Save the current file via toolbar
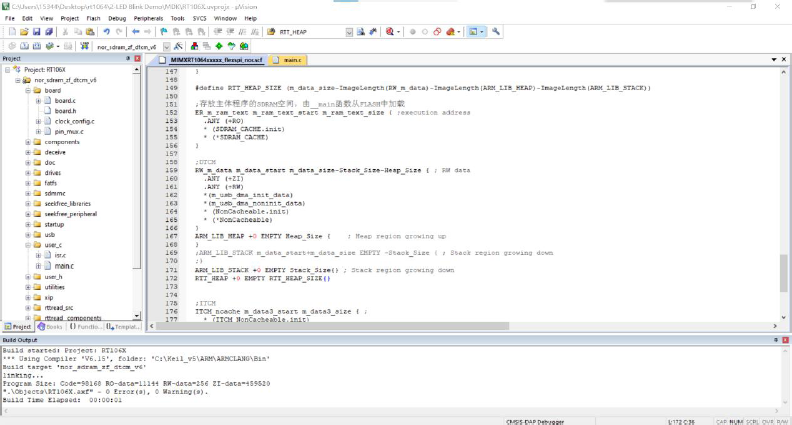The width and height of the screenshot is (792, 425). [36, 31]
